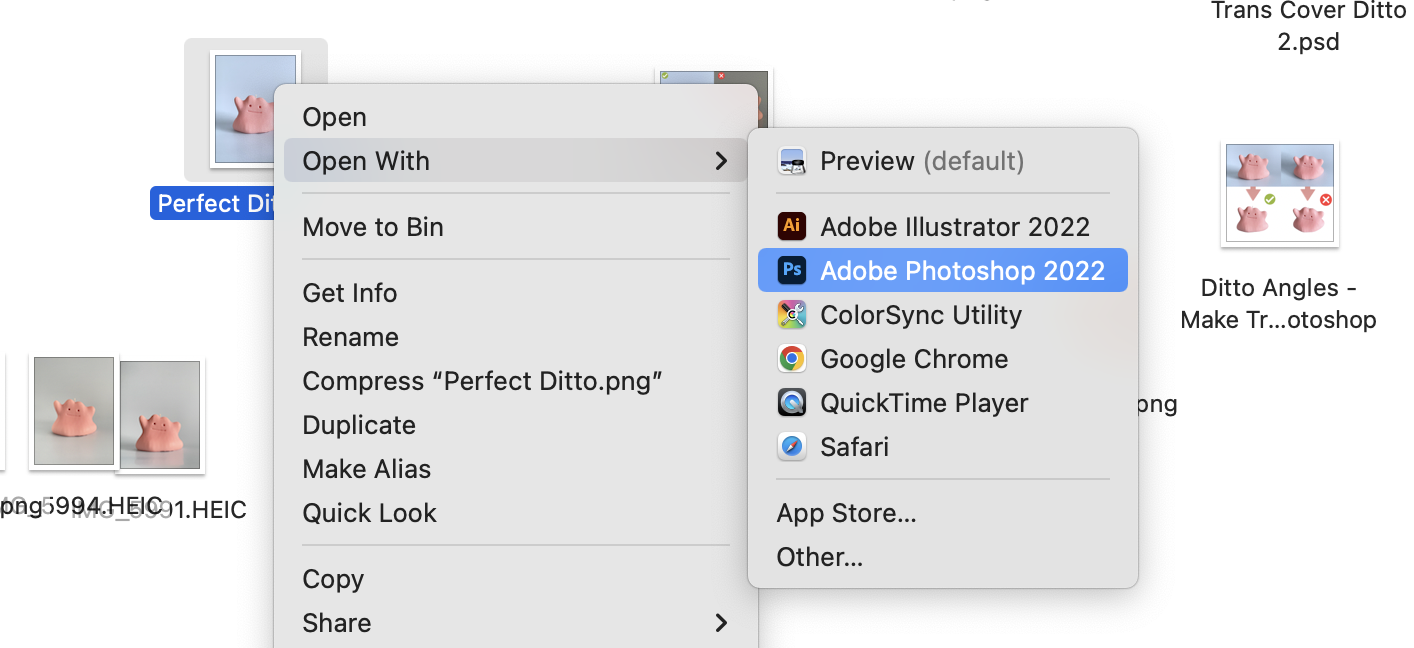Click the Safari compass icon
Viewport: 1414px width, 648px height.
click(792, 446)
